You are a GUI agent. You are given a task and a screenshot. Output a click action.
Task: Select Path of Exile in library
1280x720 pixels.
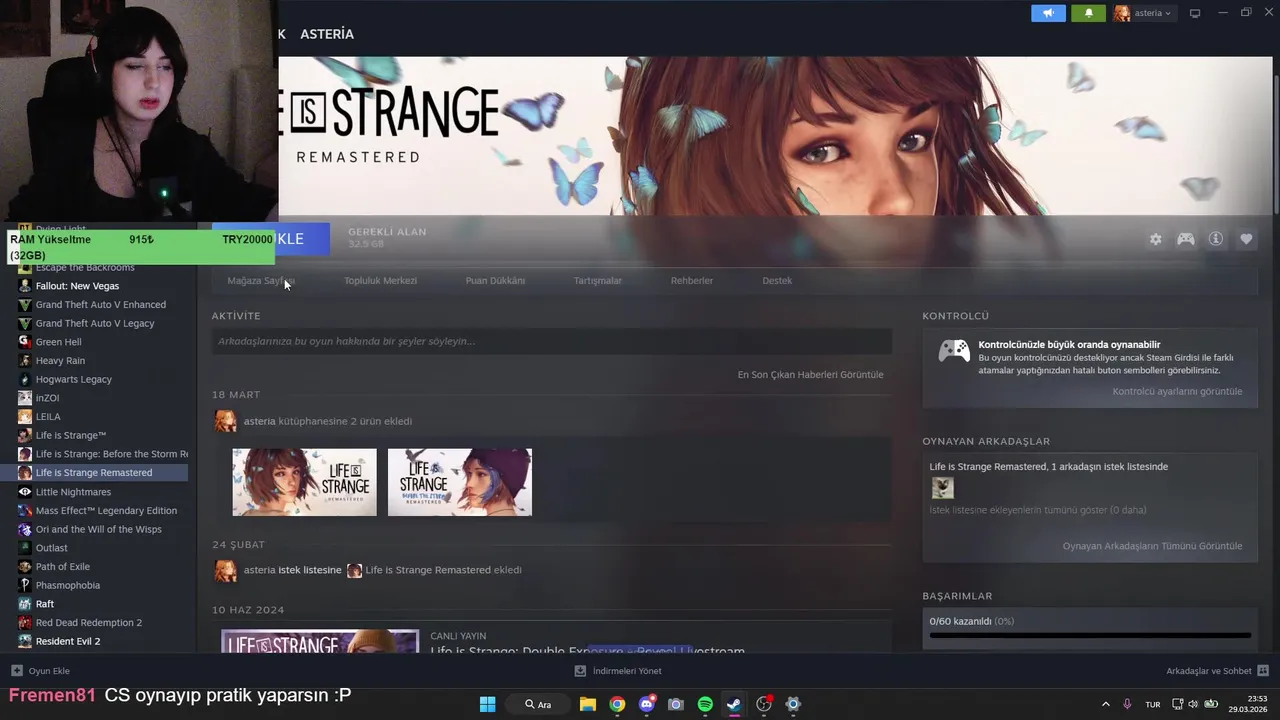tap(63, 567)
